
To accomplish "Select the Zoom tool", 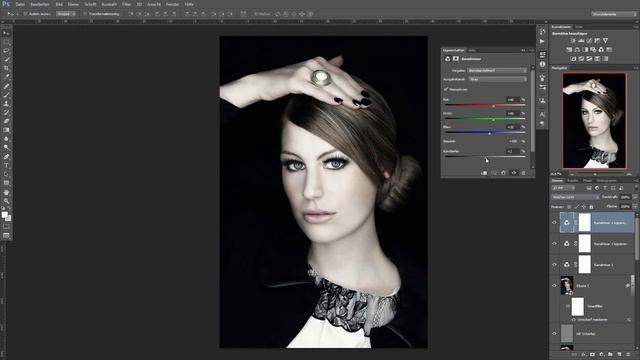I will pos(6,201).
